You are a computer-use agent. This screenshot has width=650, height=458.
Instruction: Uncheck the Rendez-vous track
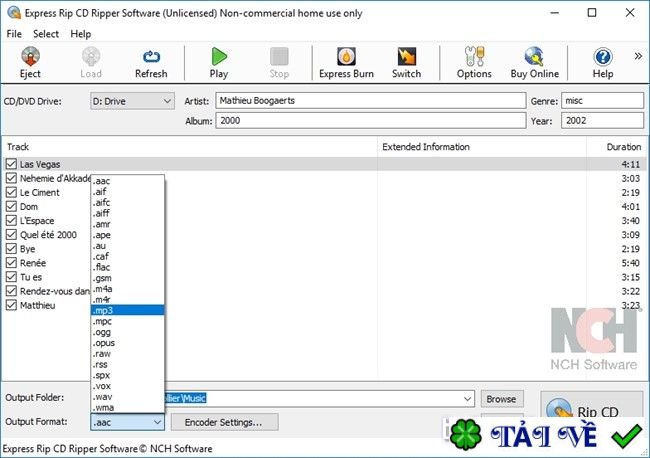[x=11, y=291]
